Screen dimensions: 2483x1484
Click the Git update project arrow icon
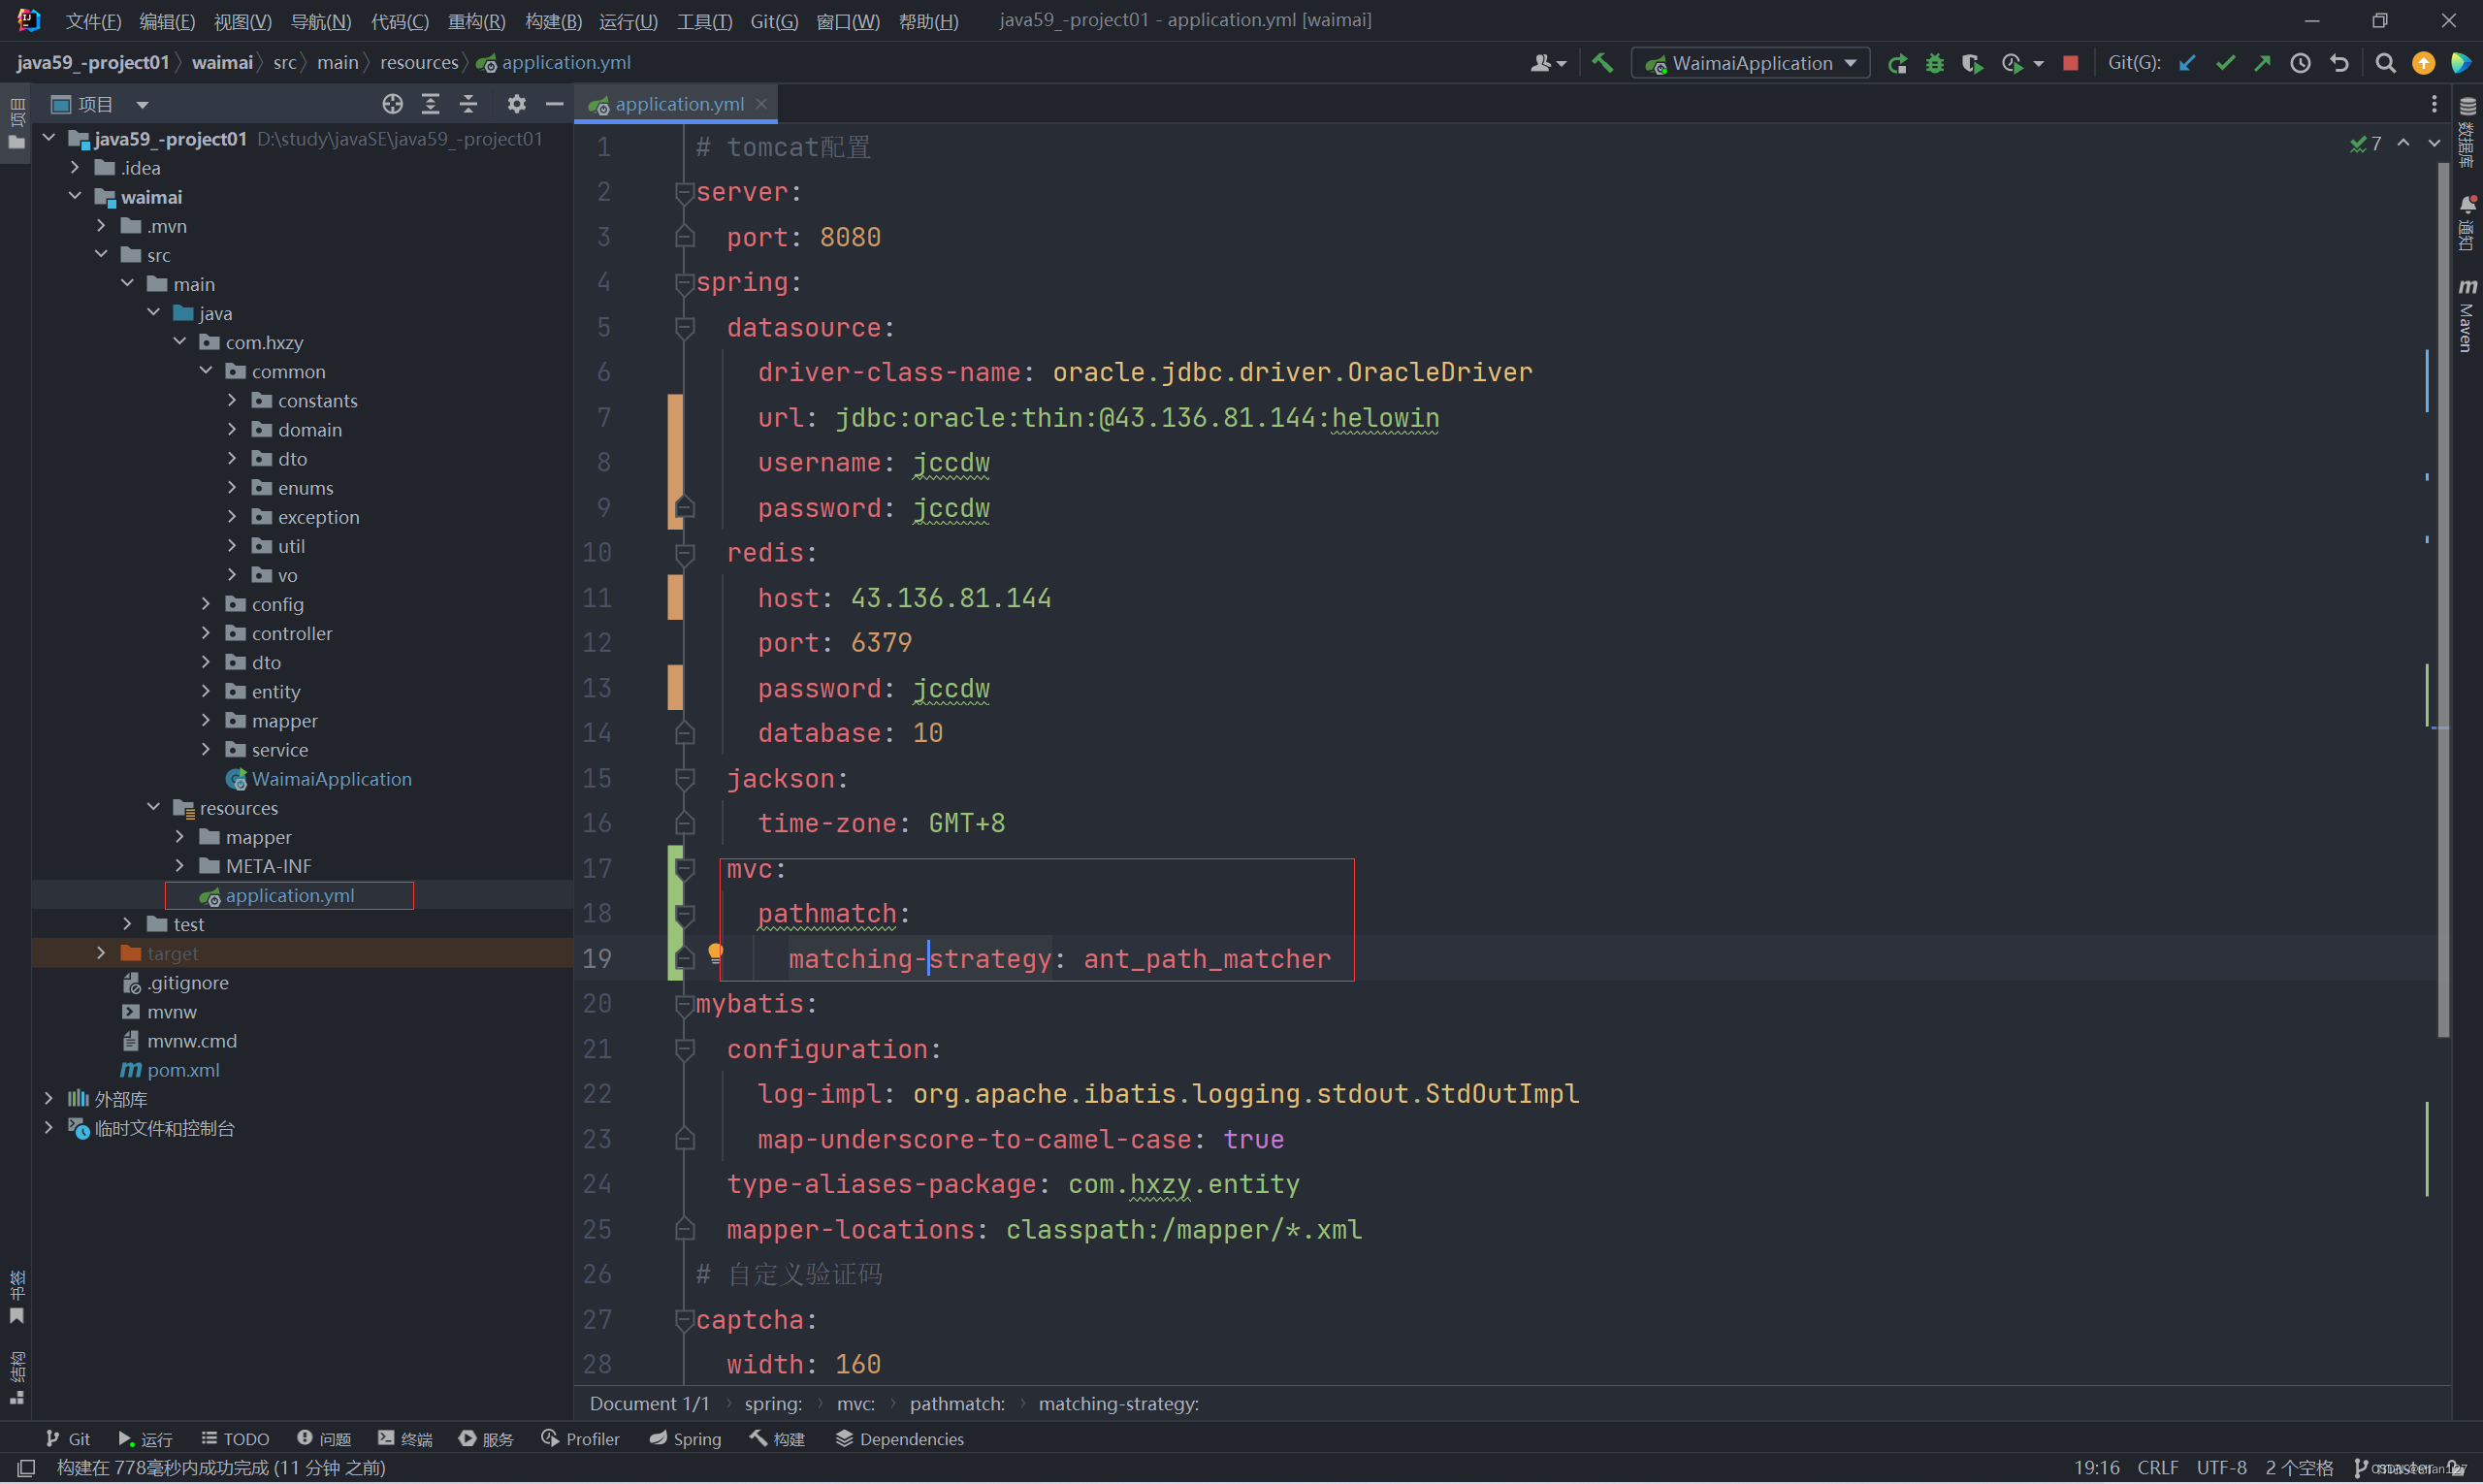(2187, 63)
